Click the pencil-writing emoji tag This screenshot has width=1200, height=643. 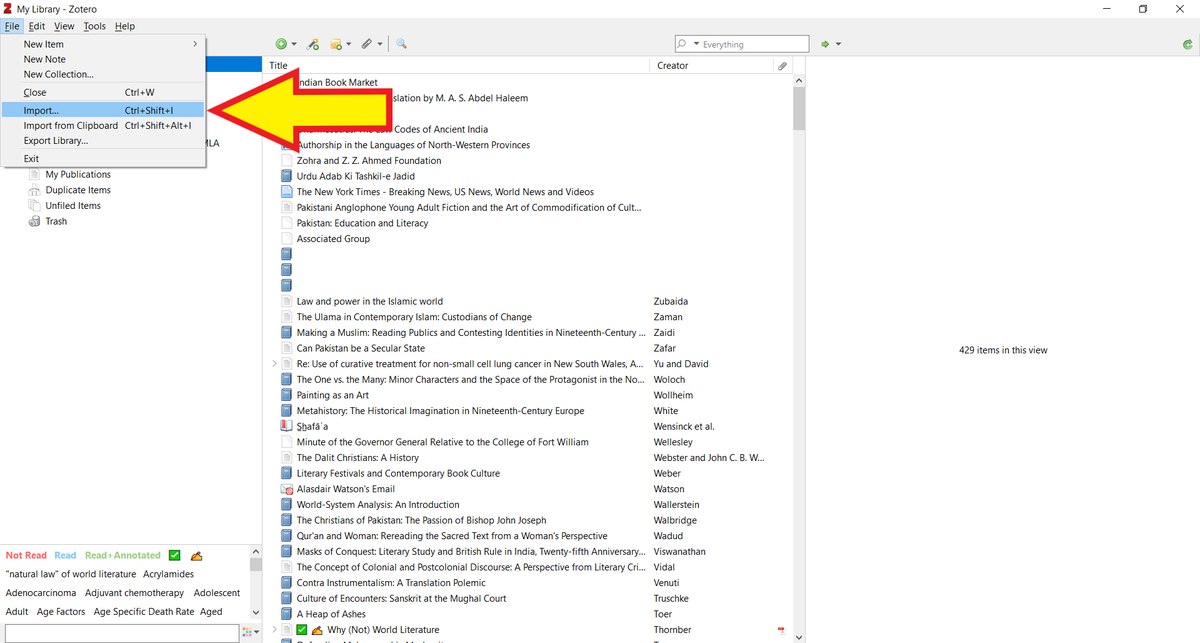[x=197, y=555]
